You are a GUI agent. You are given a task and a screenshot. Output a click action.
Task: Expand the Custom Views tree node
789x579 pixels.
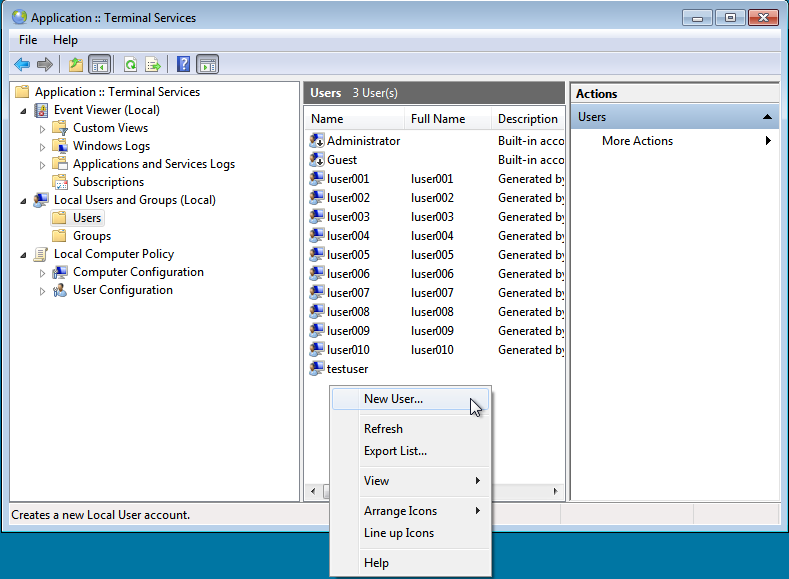click(x=42, y=129)
